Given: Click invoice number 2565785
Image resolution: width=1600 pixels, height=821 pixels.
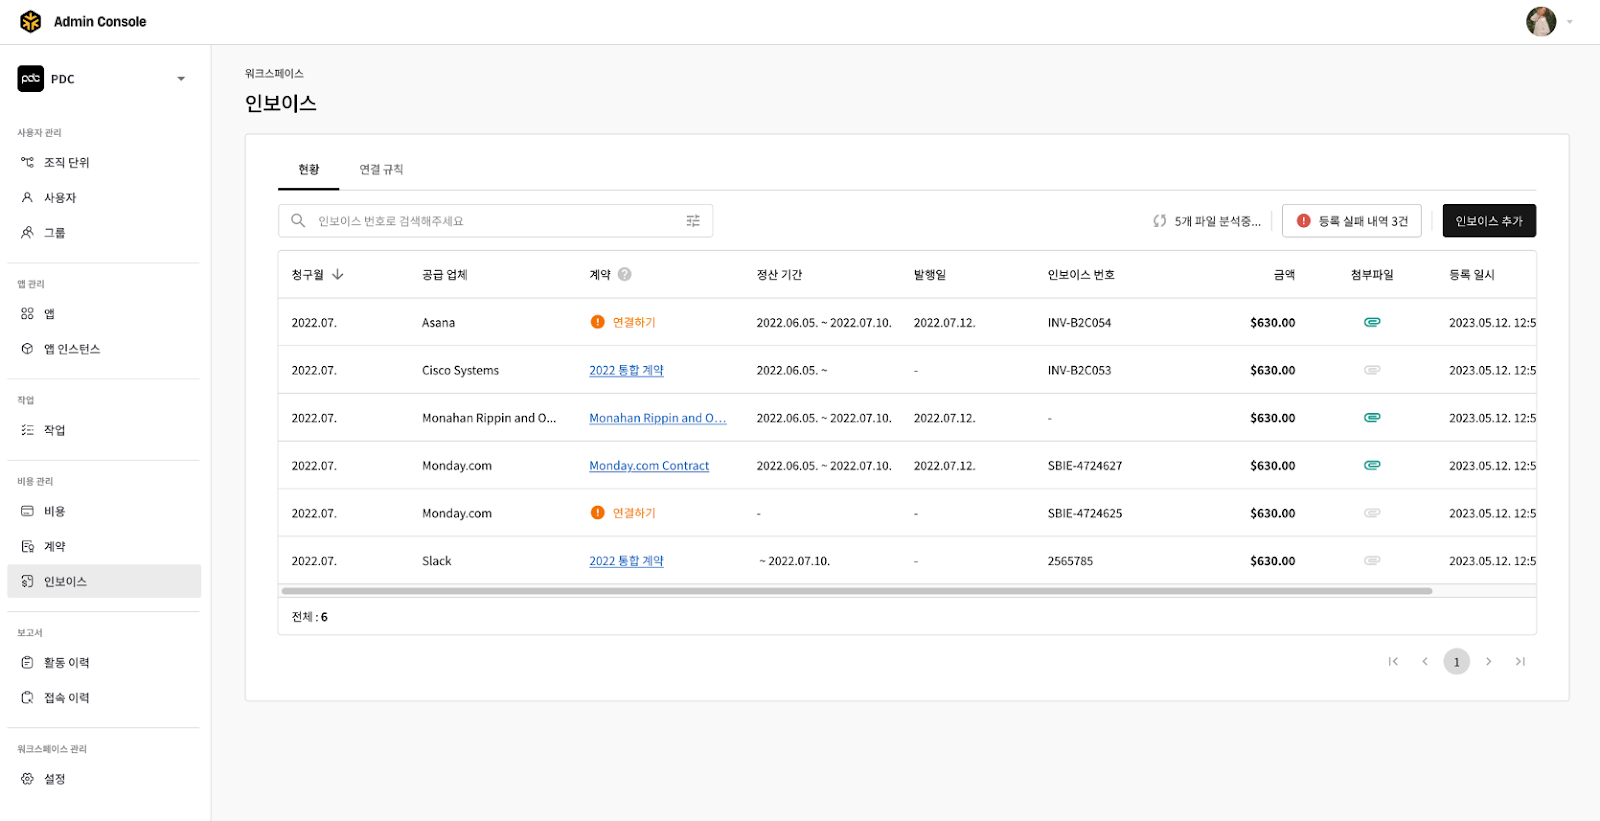Looking at the screenshot, I should [1070, 561].
